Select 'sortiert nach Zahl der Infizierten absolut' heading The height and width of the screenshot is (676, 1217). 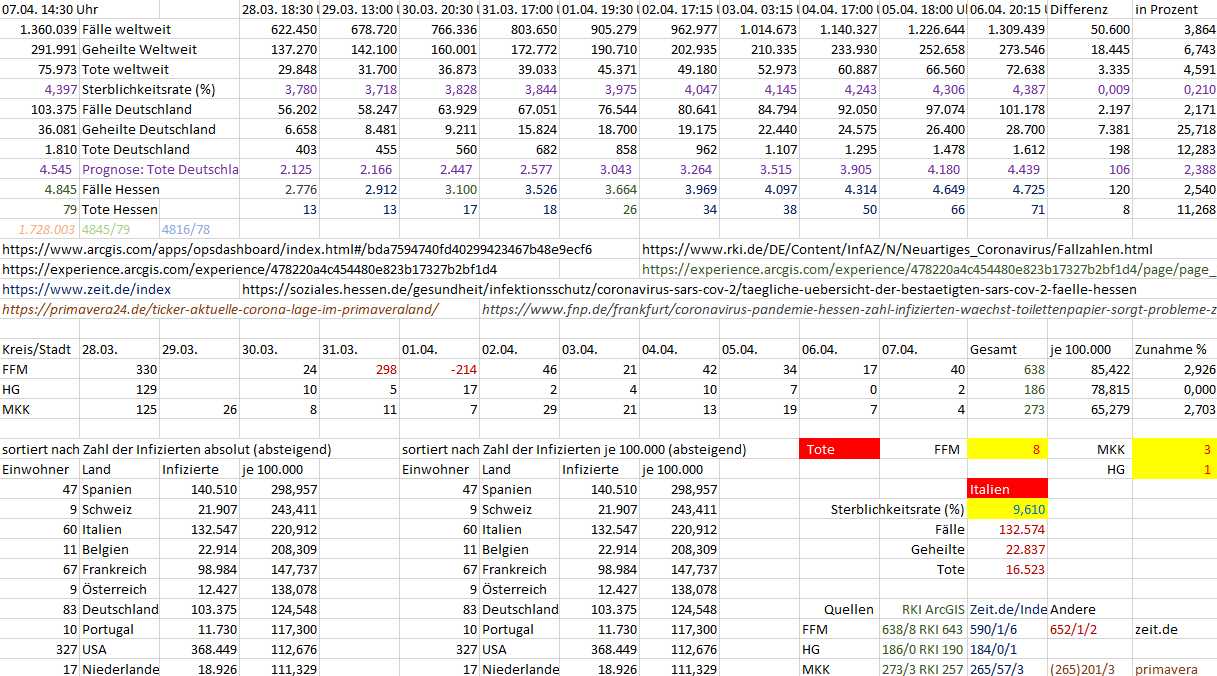[x=166, y=449]
